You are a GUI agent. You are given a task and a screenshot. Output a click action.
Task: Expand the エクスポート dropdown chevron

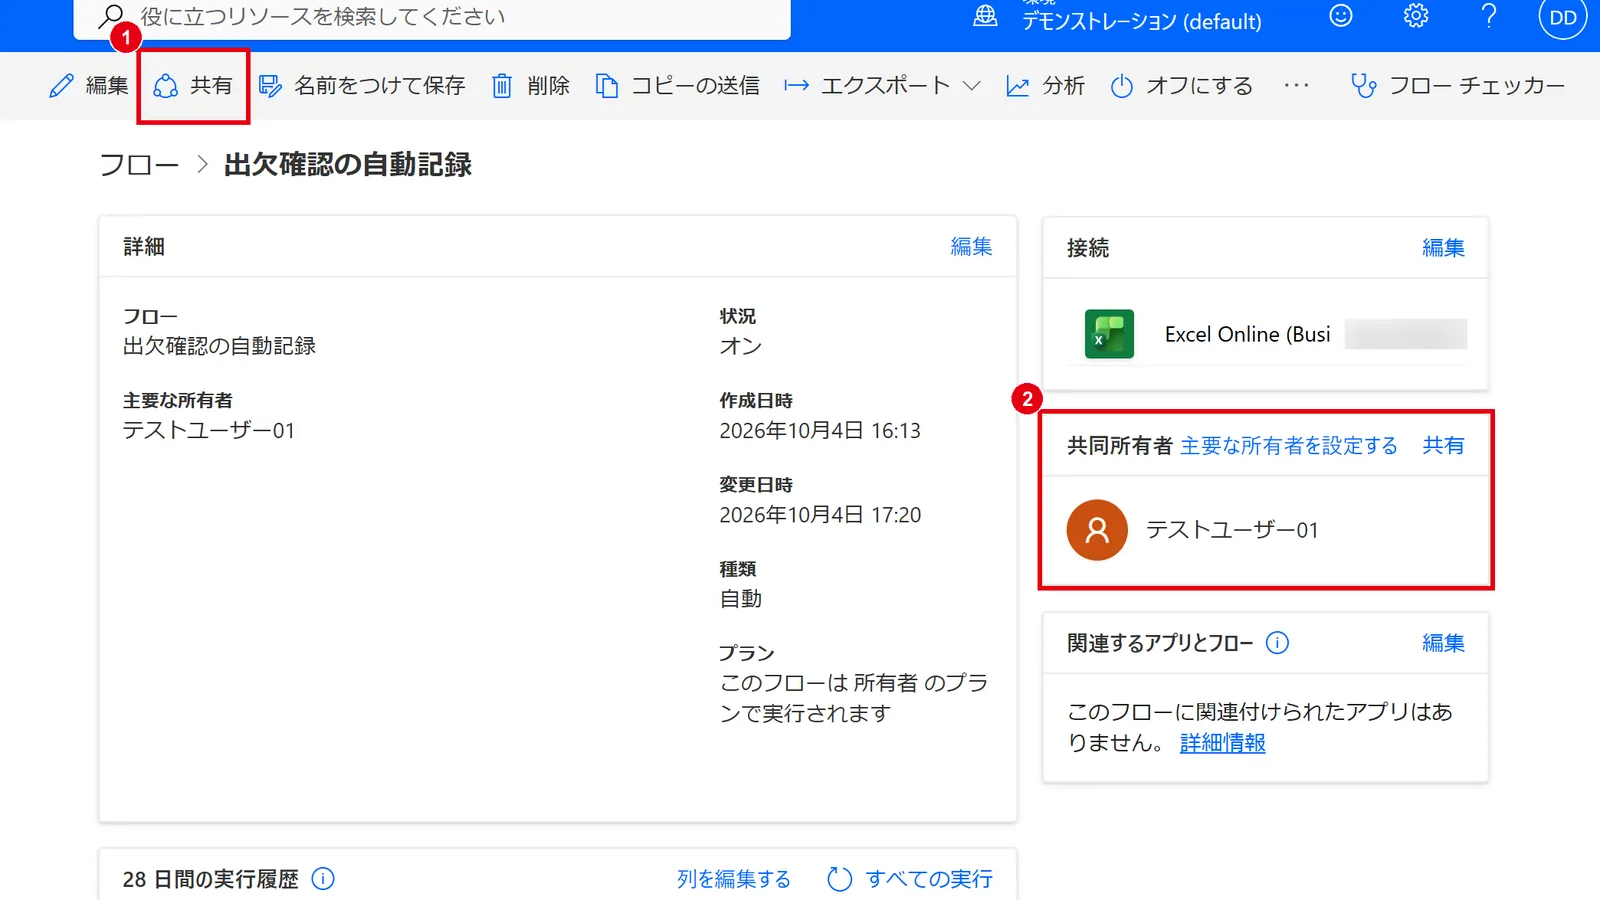pos(971,86)
